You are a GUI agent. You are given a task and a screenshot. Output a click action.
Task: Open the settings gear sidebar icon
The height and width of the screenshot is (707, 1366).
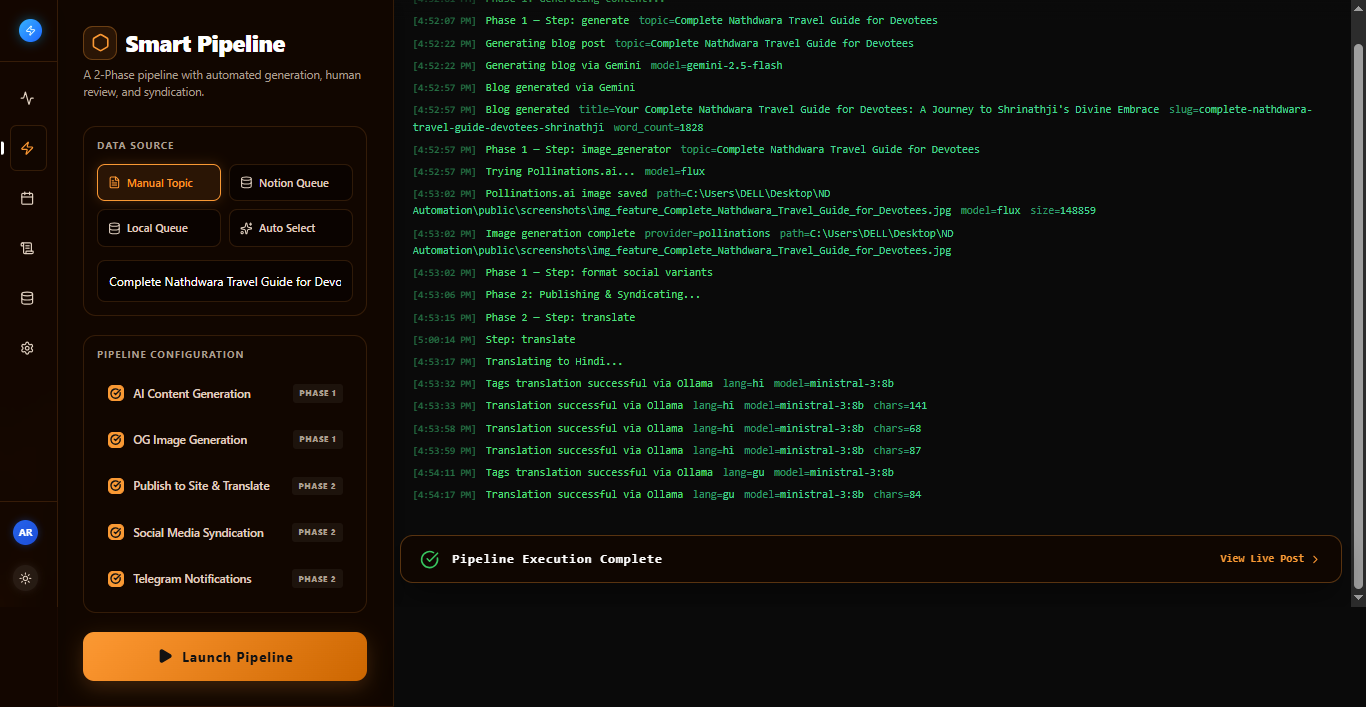click(x=28, y=348)
